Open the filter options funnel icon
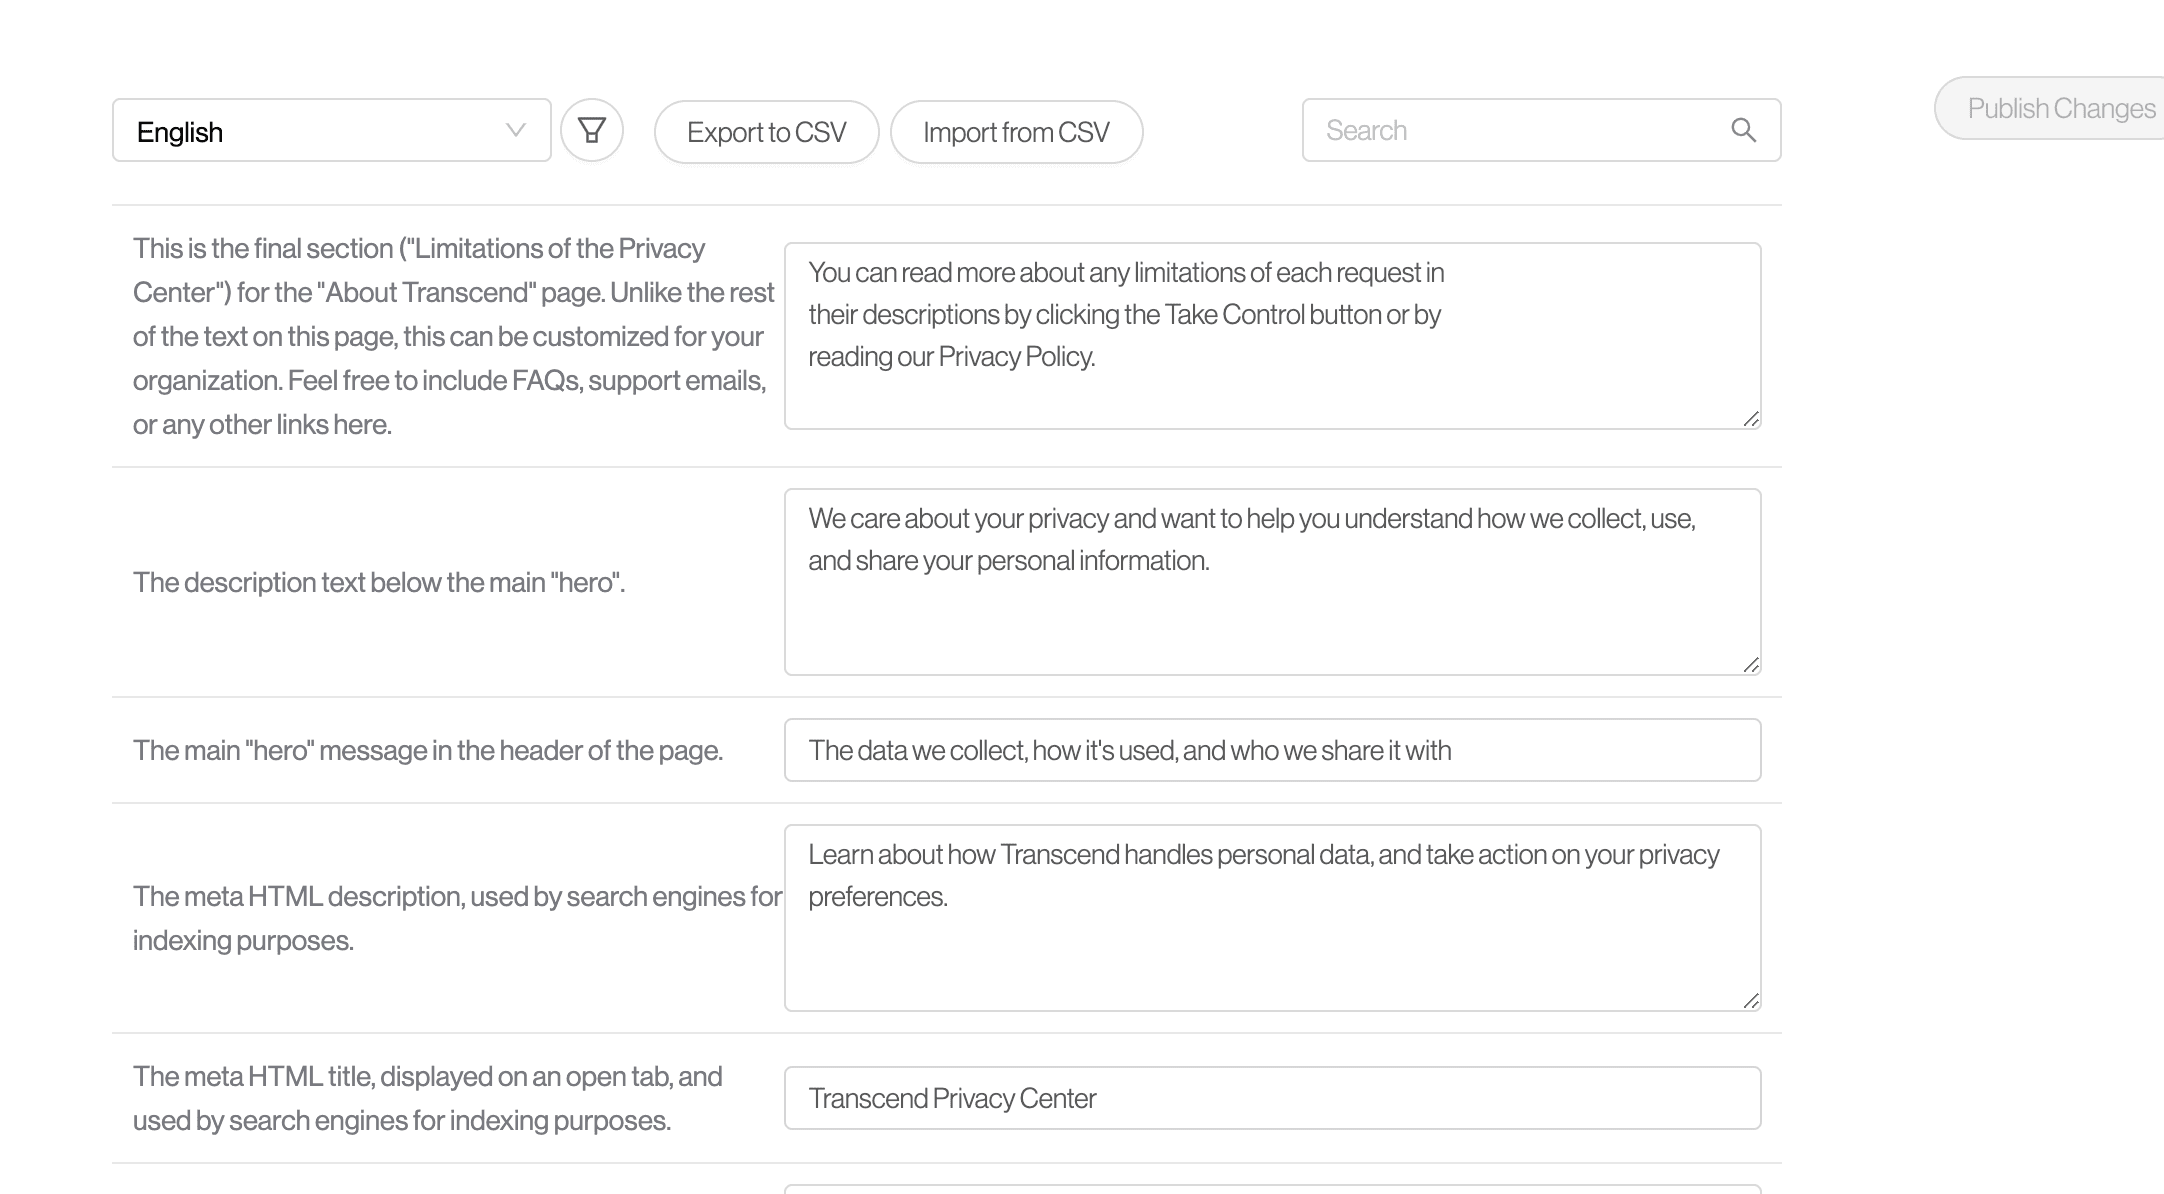Screen dimensions: 2164x1194 (x=592, y=131)
